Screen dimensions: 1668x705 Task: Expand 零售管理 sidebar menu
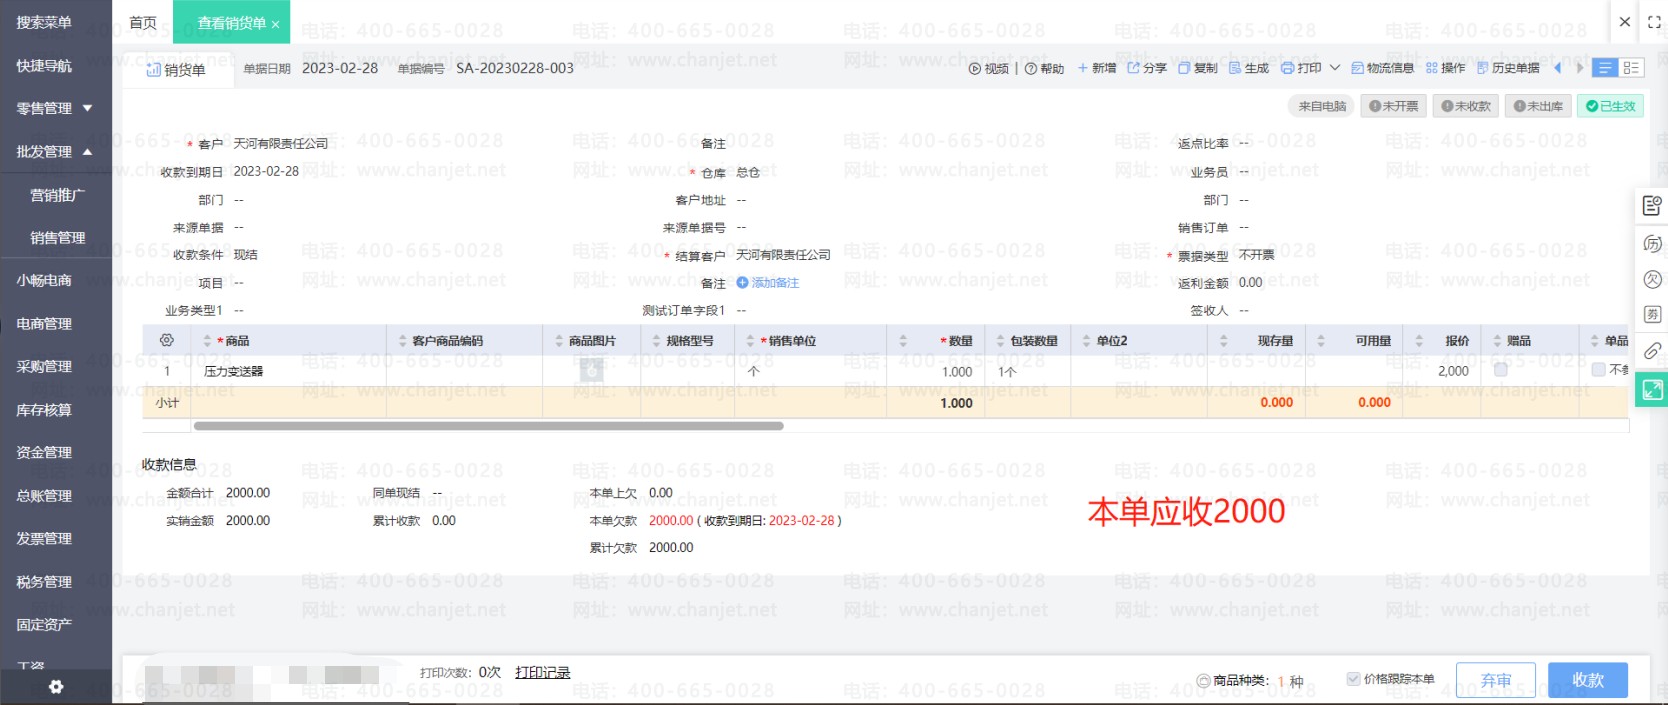(55, 108)
